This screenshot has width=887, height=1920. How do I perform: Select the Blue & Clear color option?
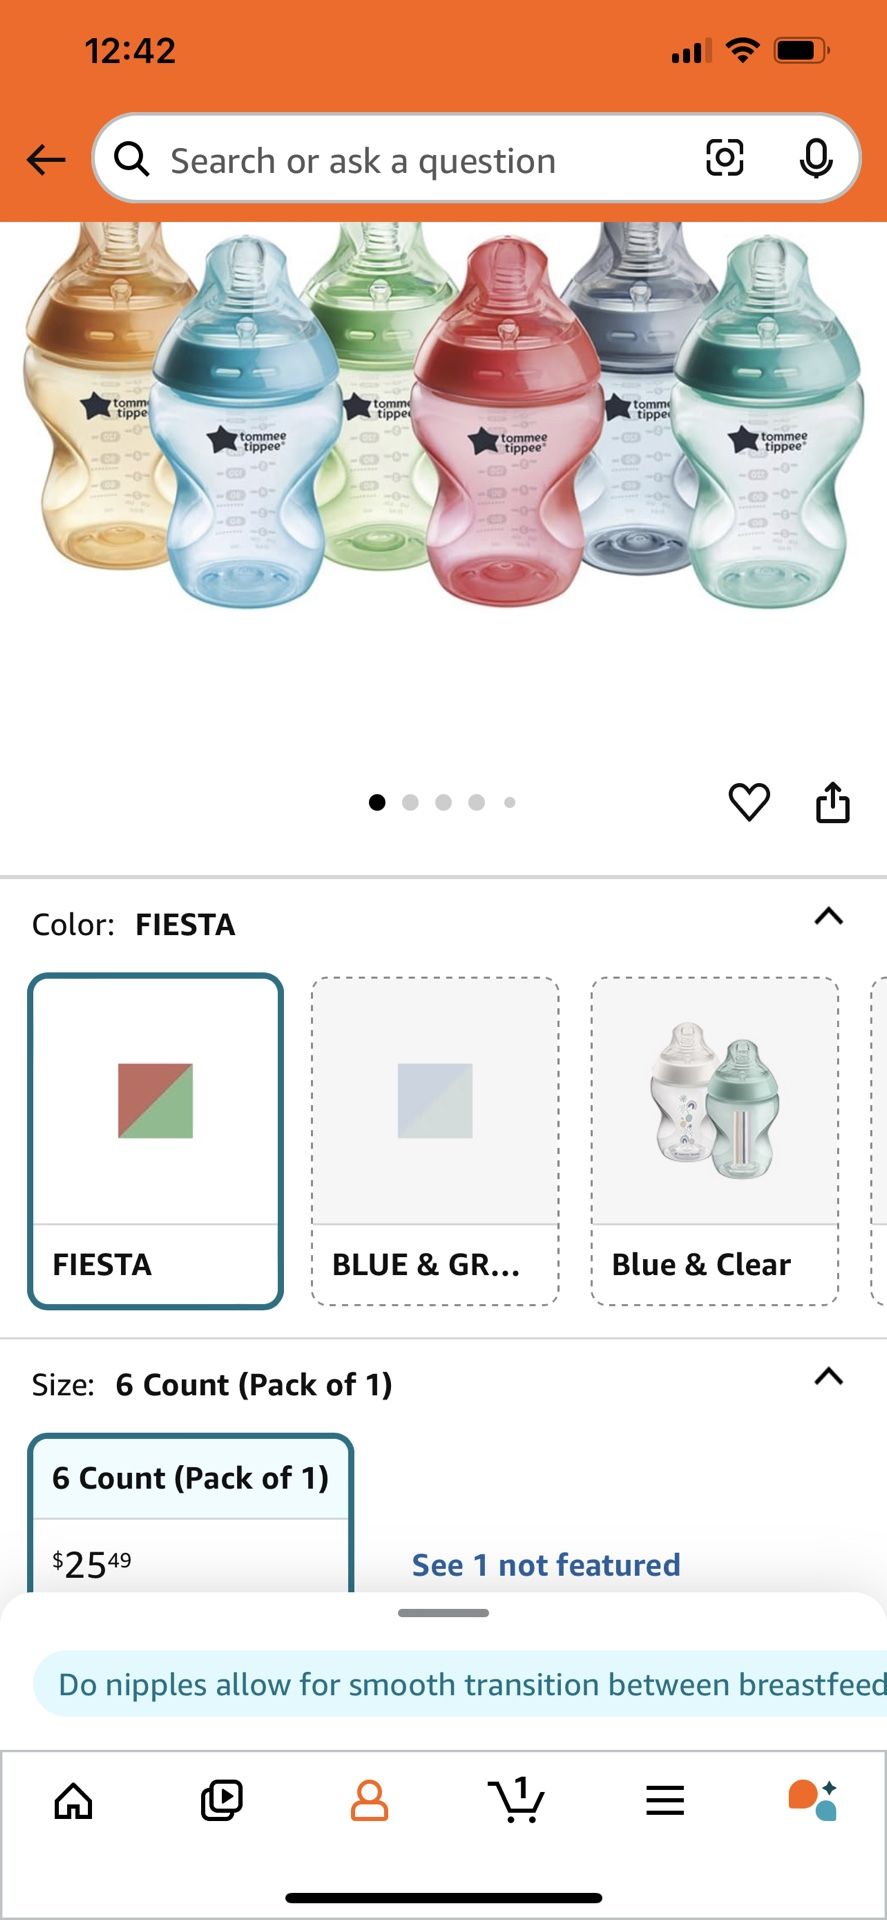coord(714,1140)
